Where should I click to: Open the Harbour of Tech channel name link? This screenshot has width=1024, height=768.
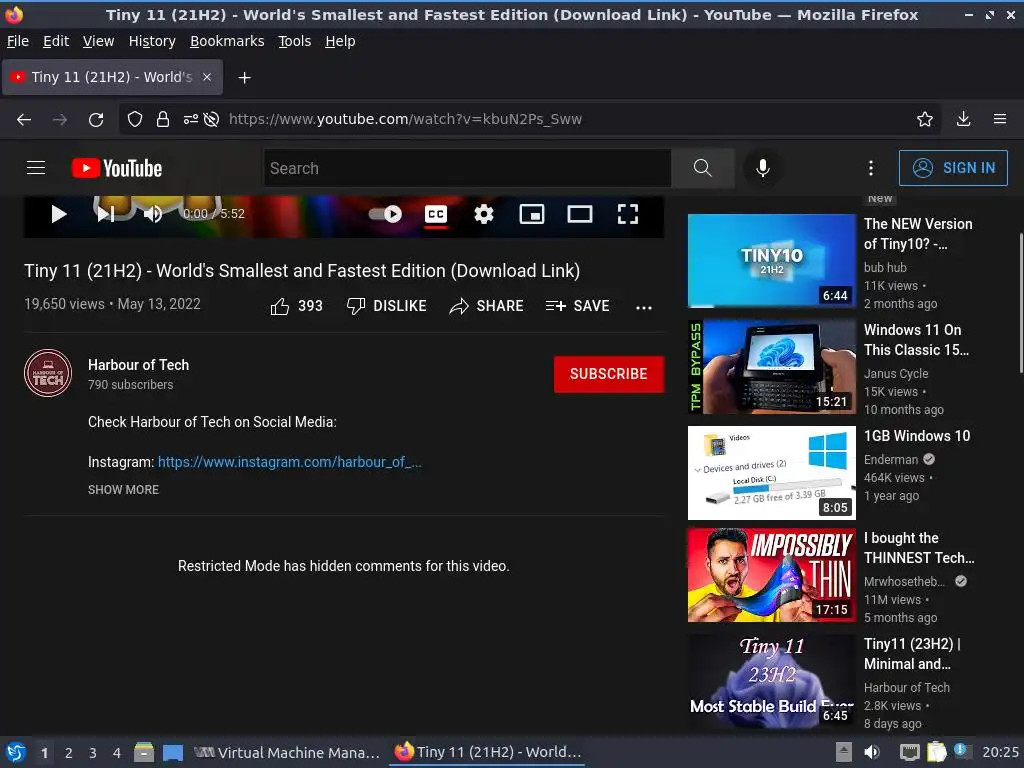click(x=138, y=364)
